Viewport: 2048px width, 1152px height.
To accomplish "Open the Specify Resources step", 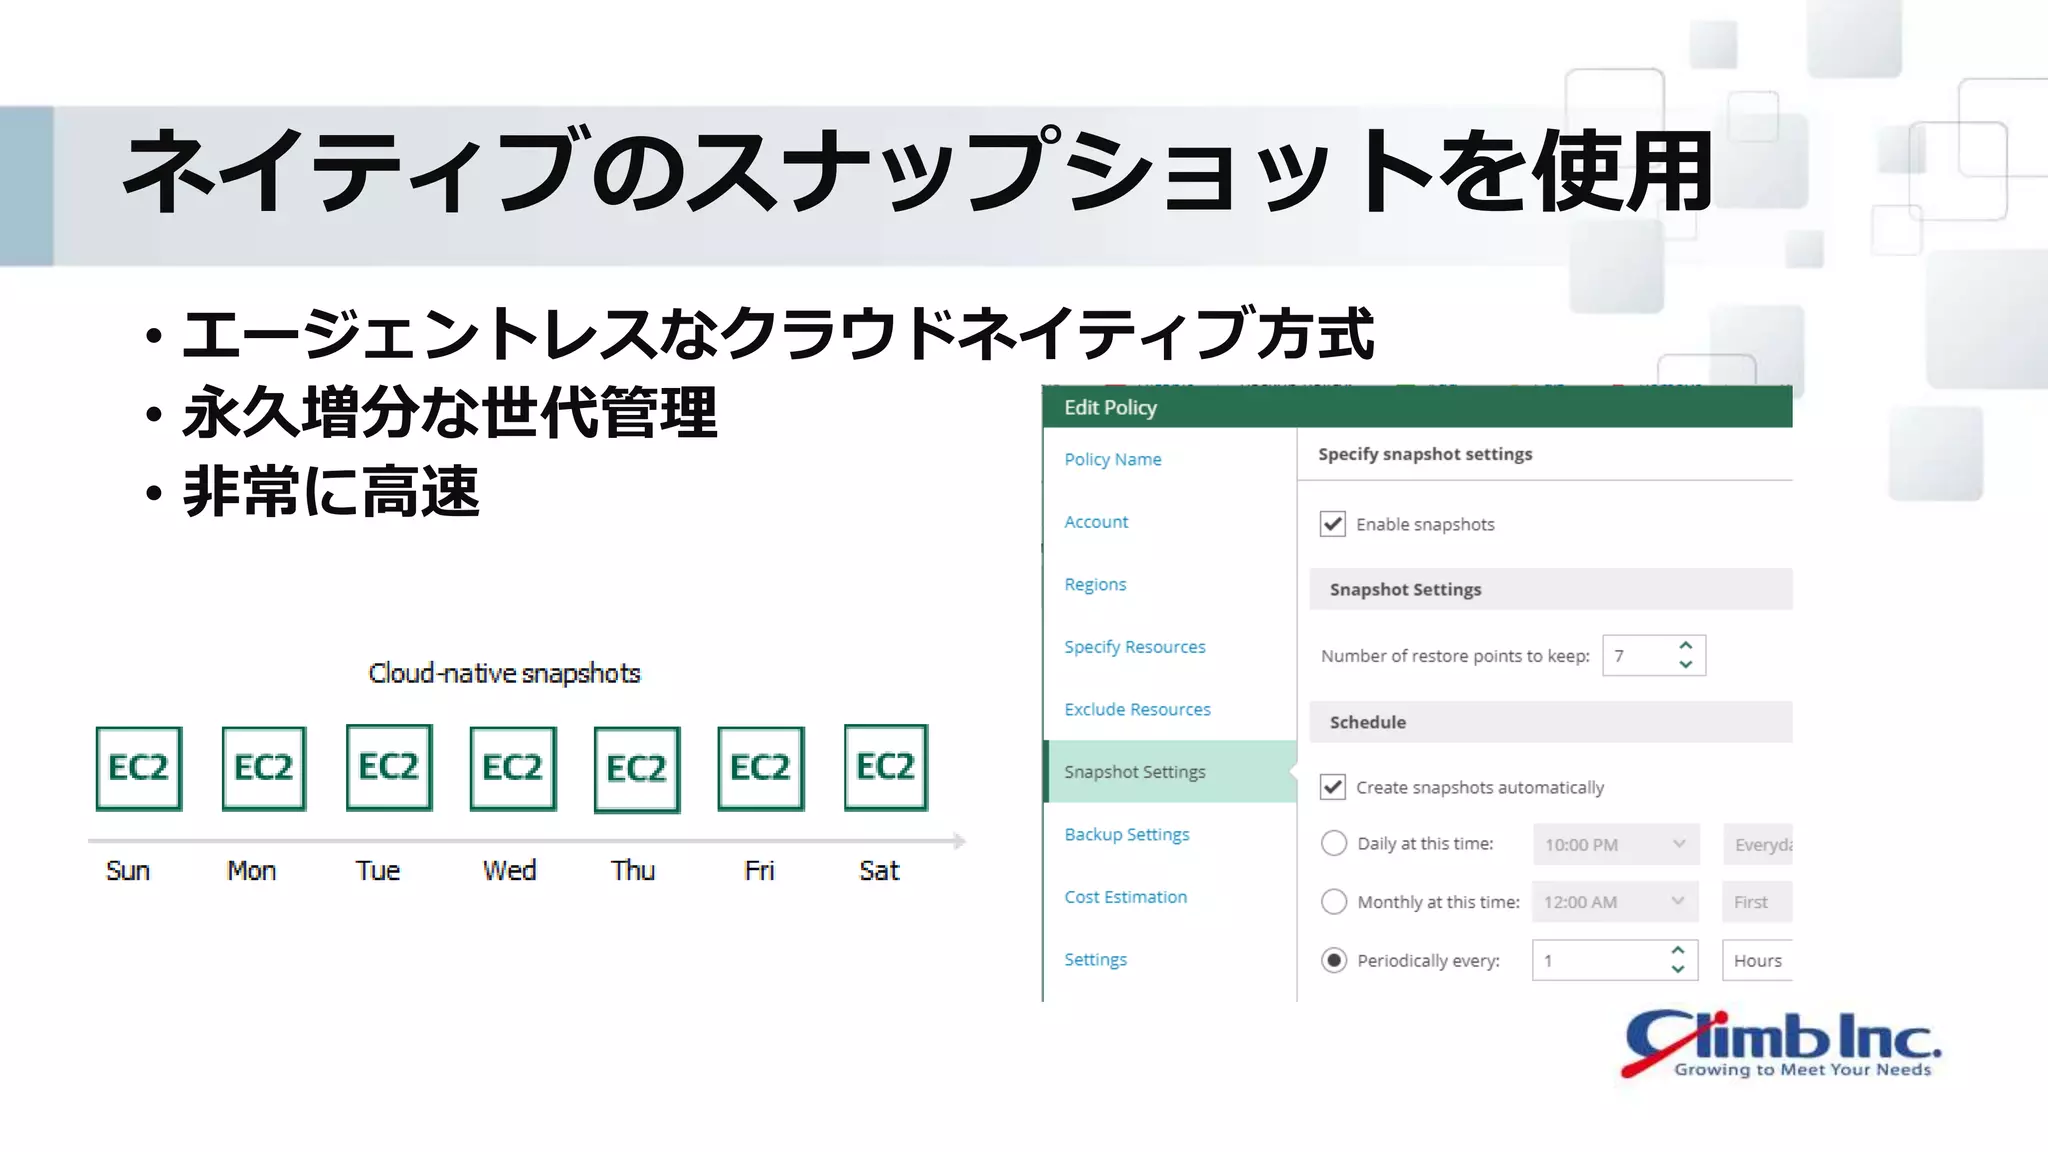I will pos(1134,647).
